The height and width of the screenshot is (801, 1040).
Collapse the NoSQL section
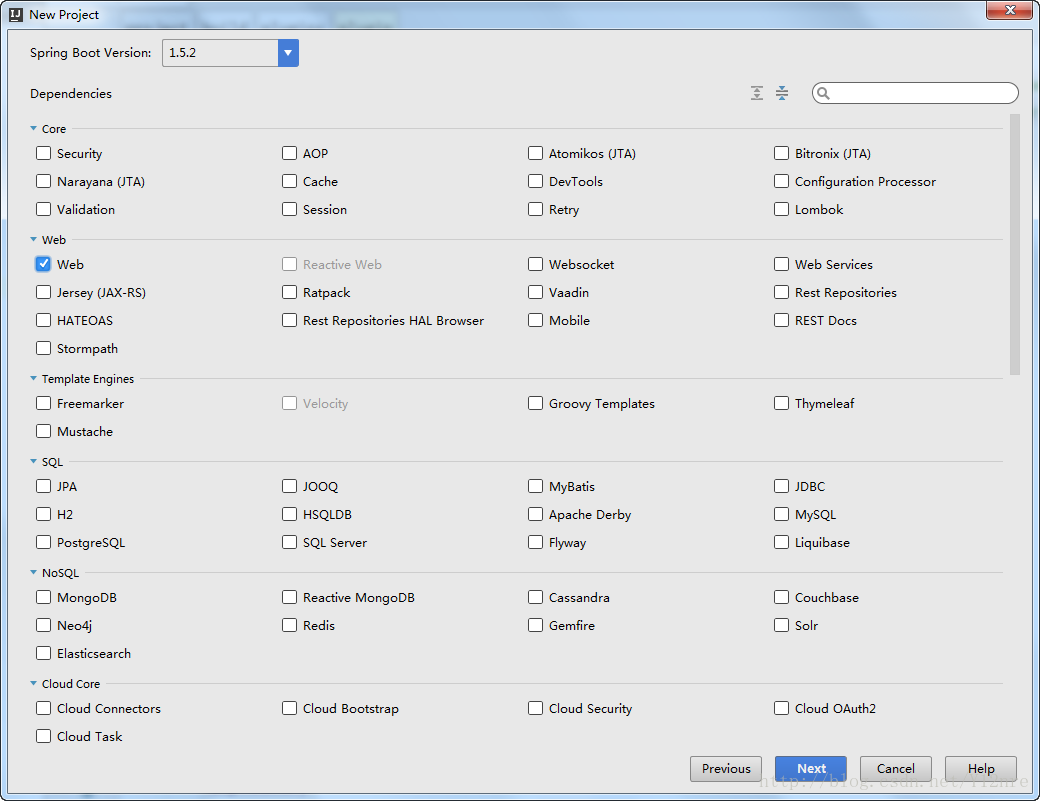click(33, 572)
